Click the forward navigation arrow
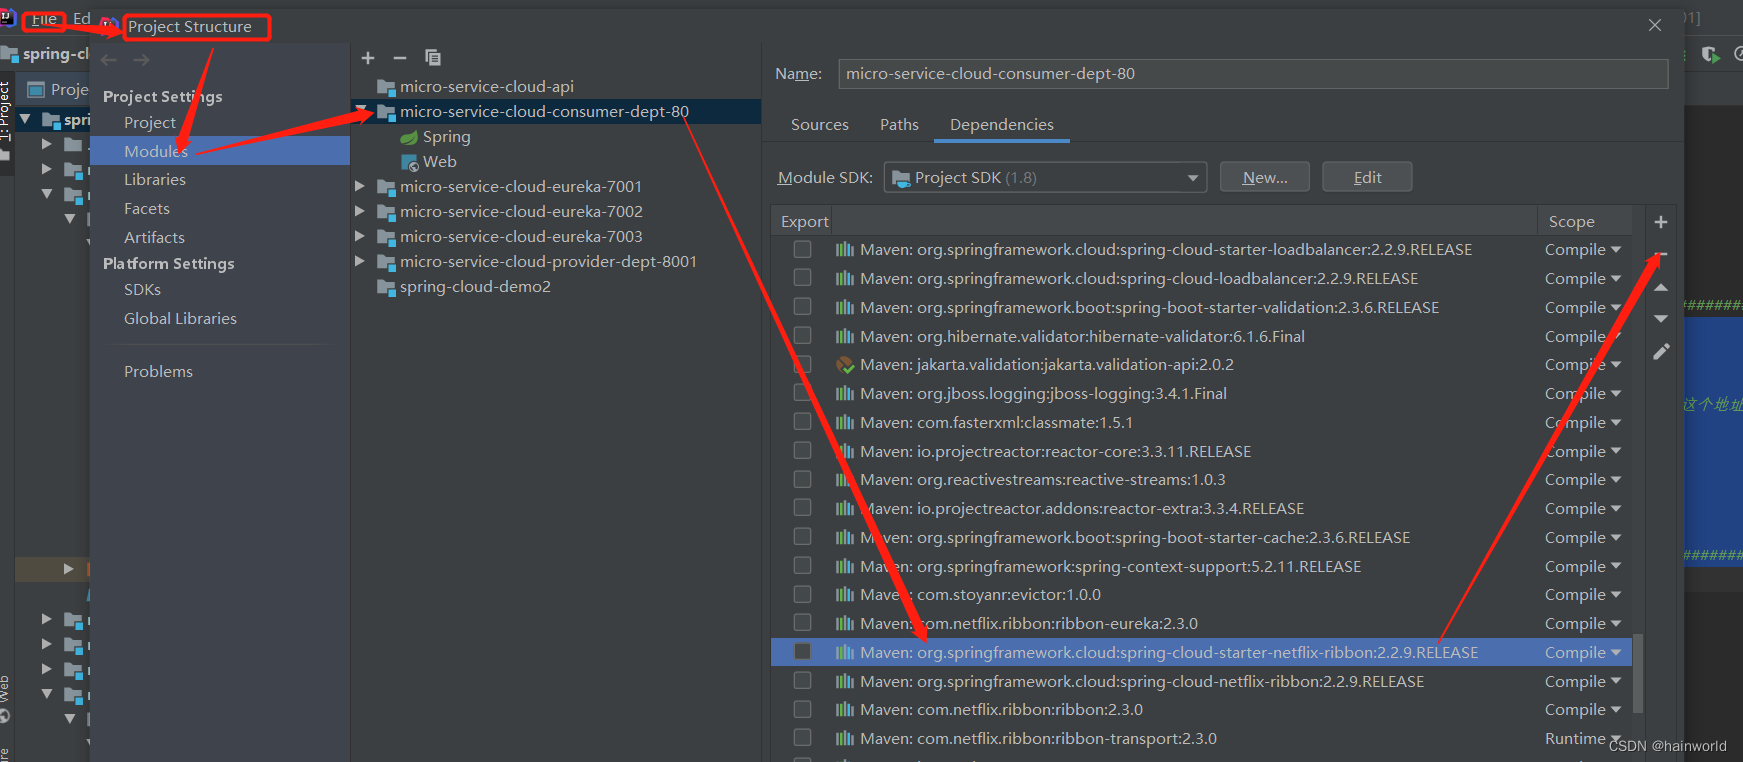1743x762 pixels. [142, 60]
